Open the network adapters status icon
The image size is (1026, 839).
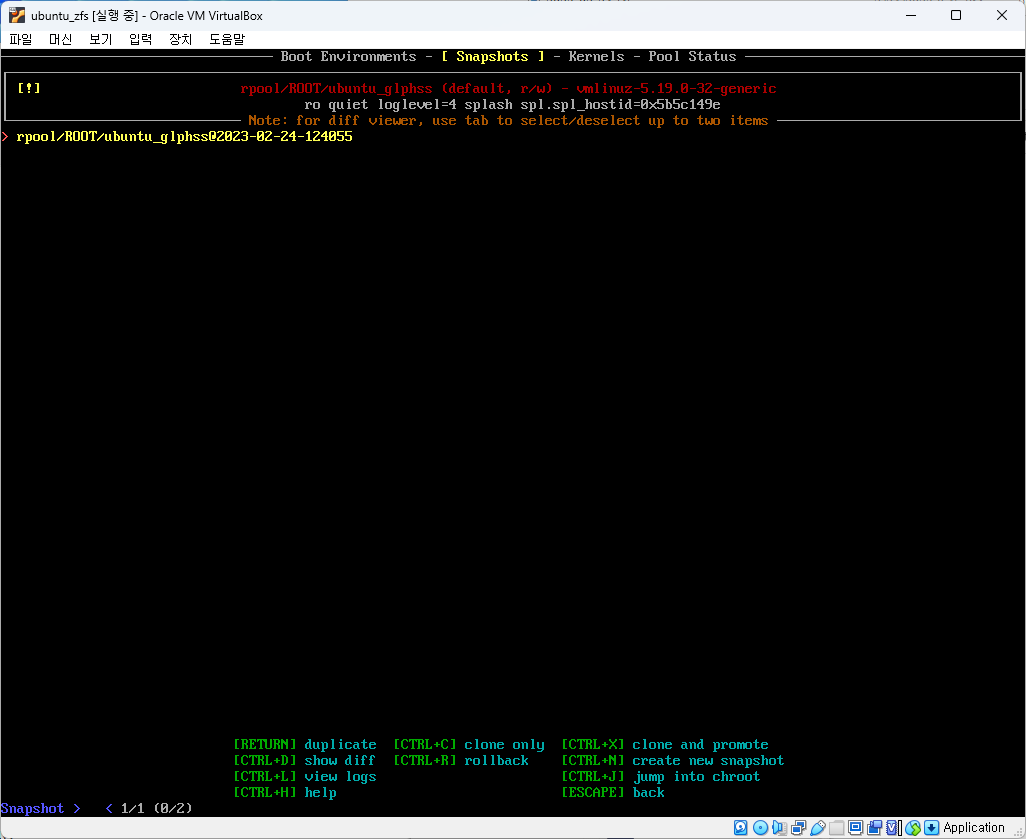[798, 828]
